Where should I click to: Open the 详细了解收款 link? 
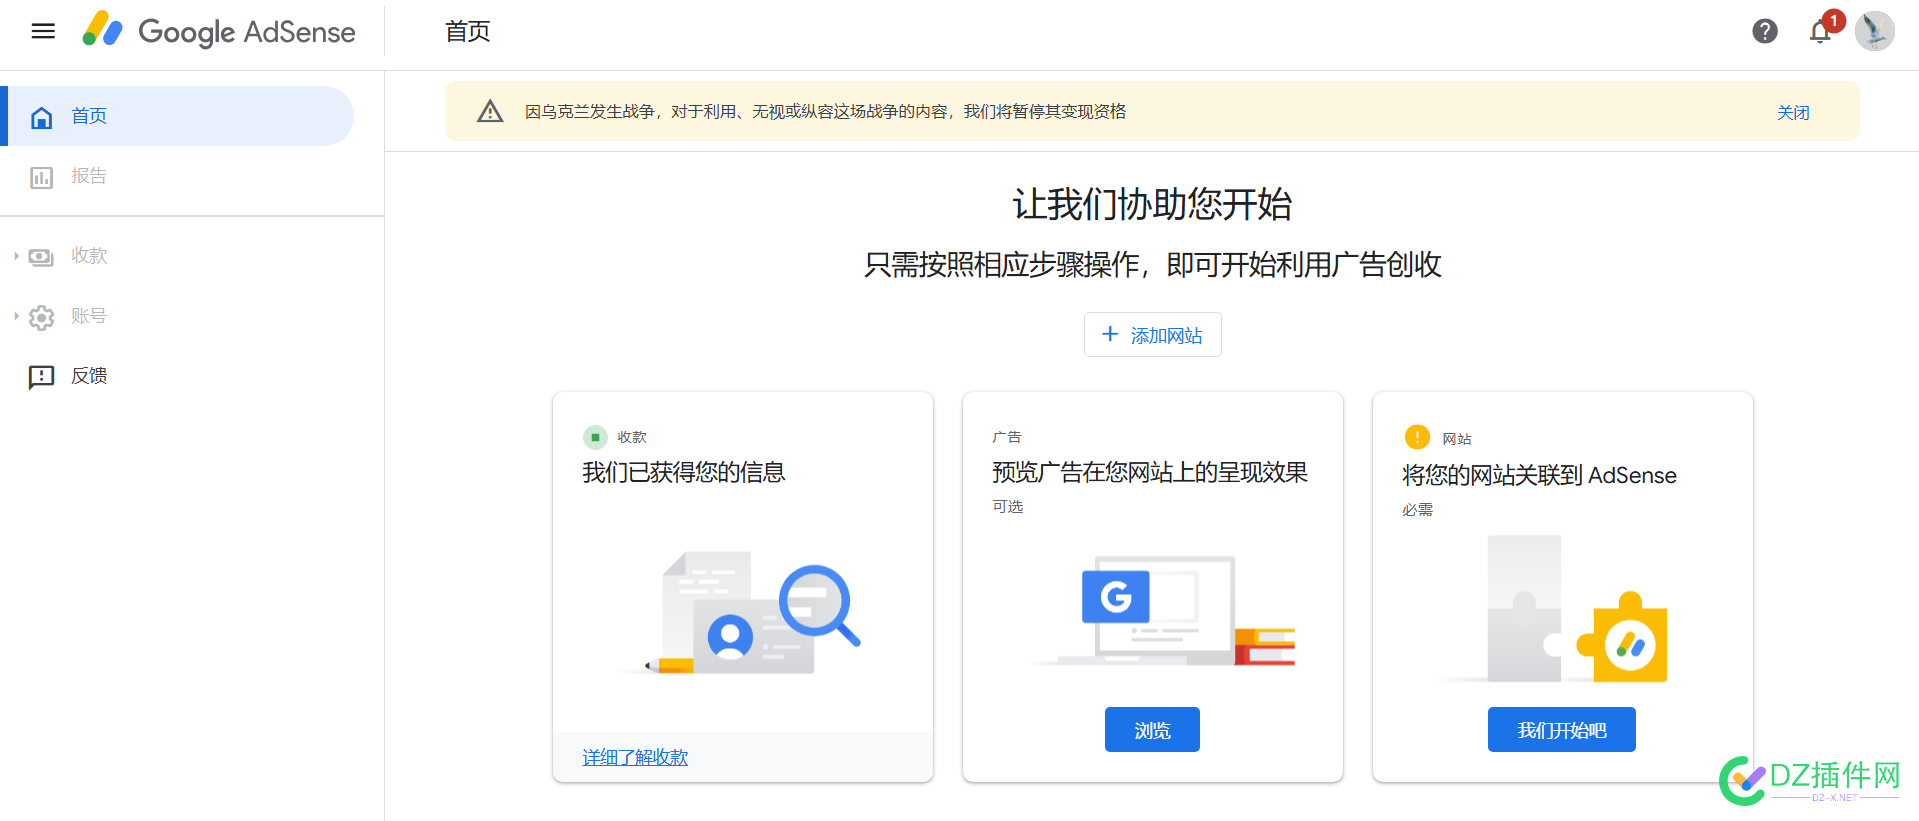[635, 757]
